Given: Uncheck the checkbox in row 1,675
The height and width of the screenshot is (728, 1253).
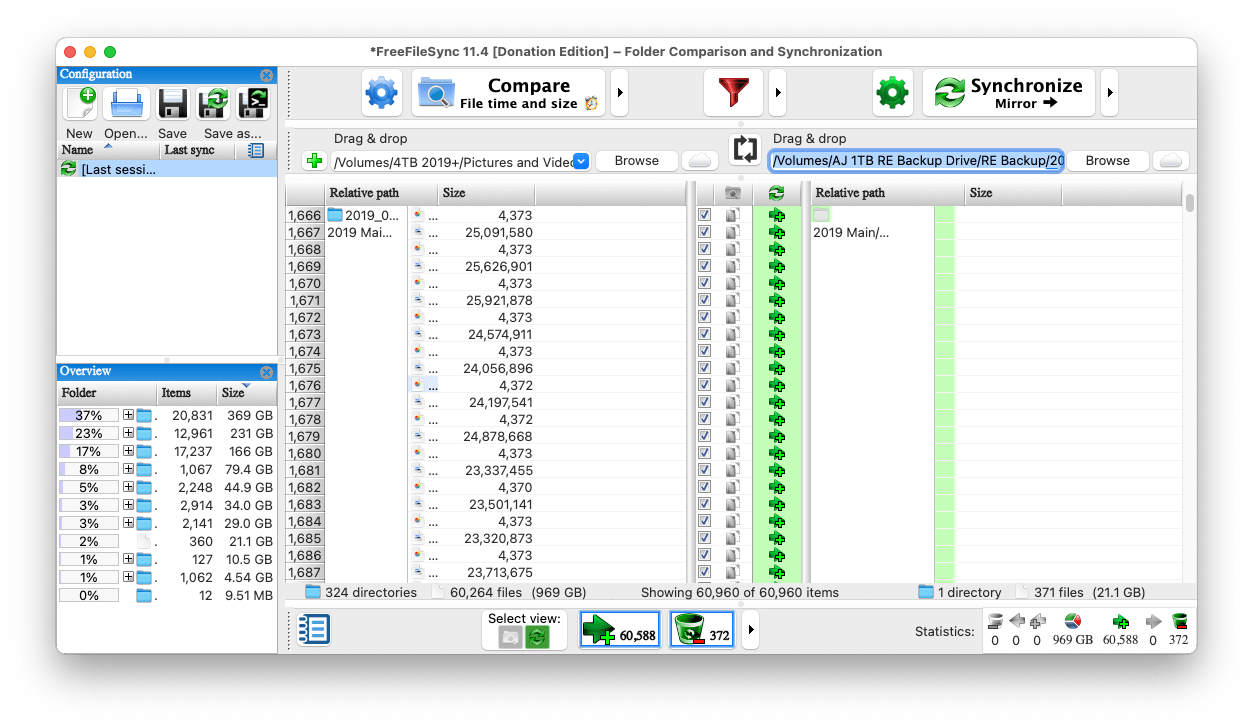Looking at the screenshot, I should [704, 368].
